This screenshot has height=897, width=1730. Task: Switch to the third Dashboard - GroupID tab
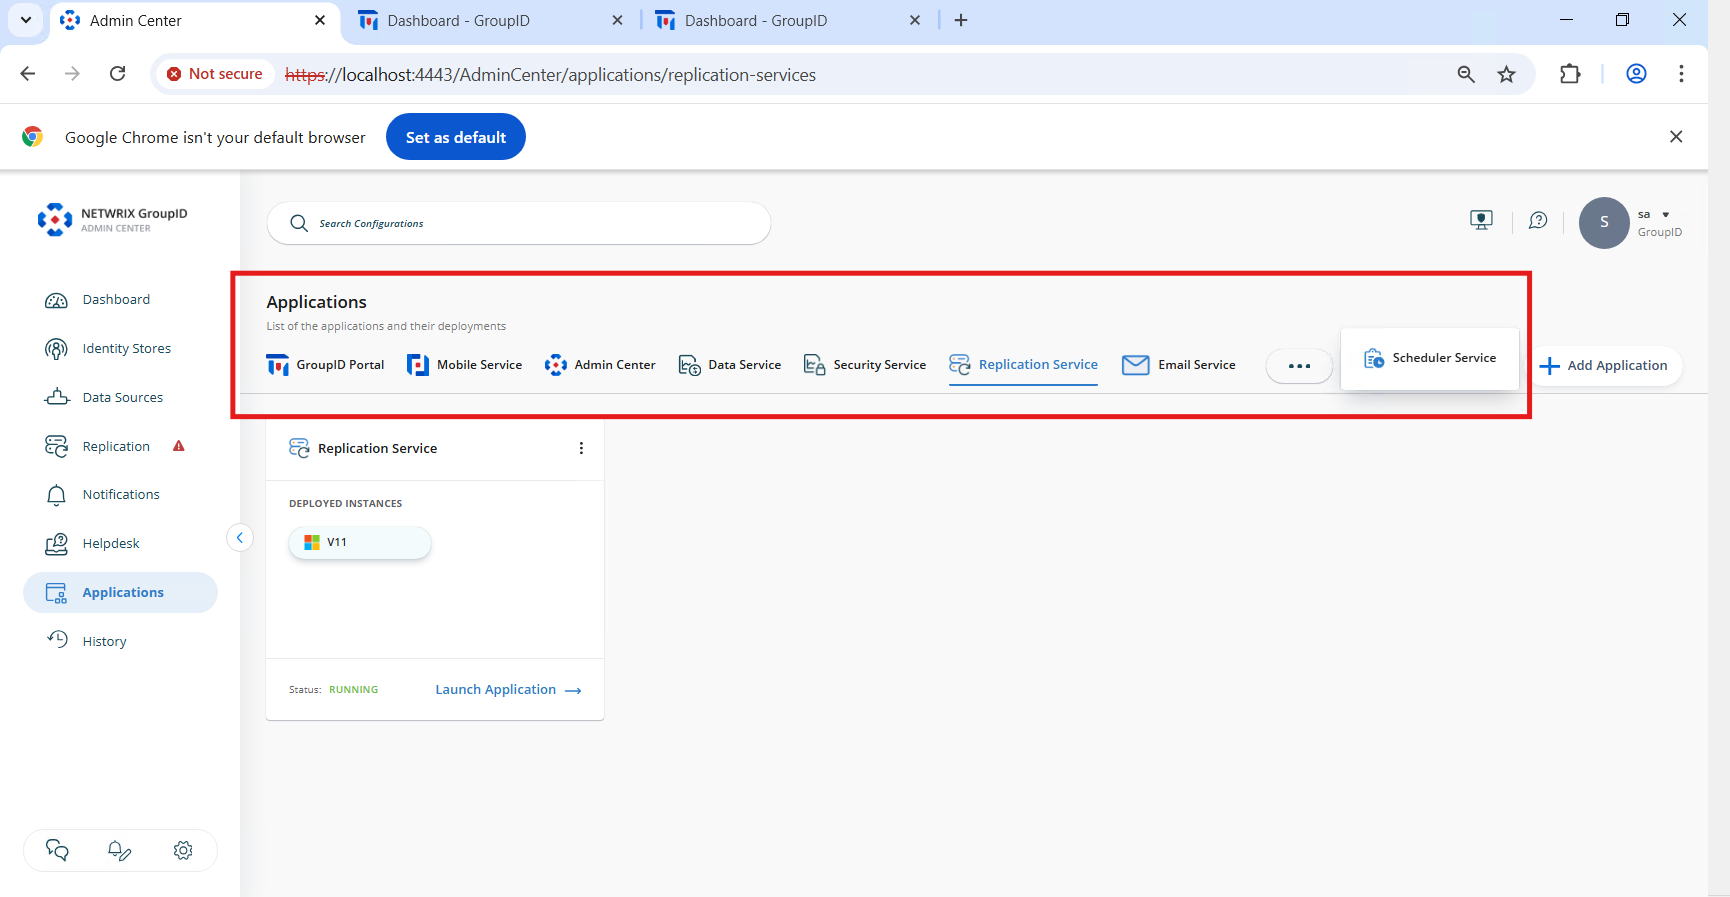coord(788,21)
